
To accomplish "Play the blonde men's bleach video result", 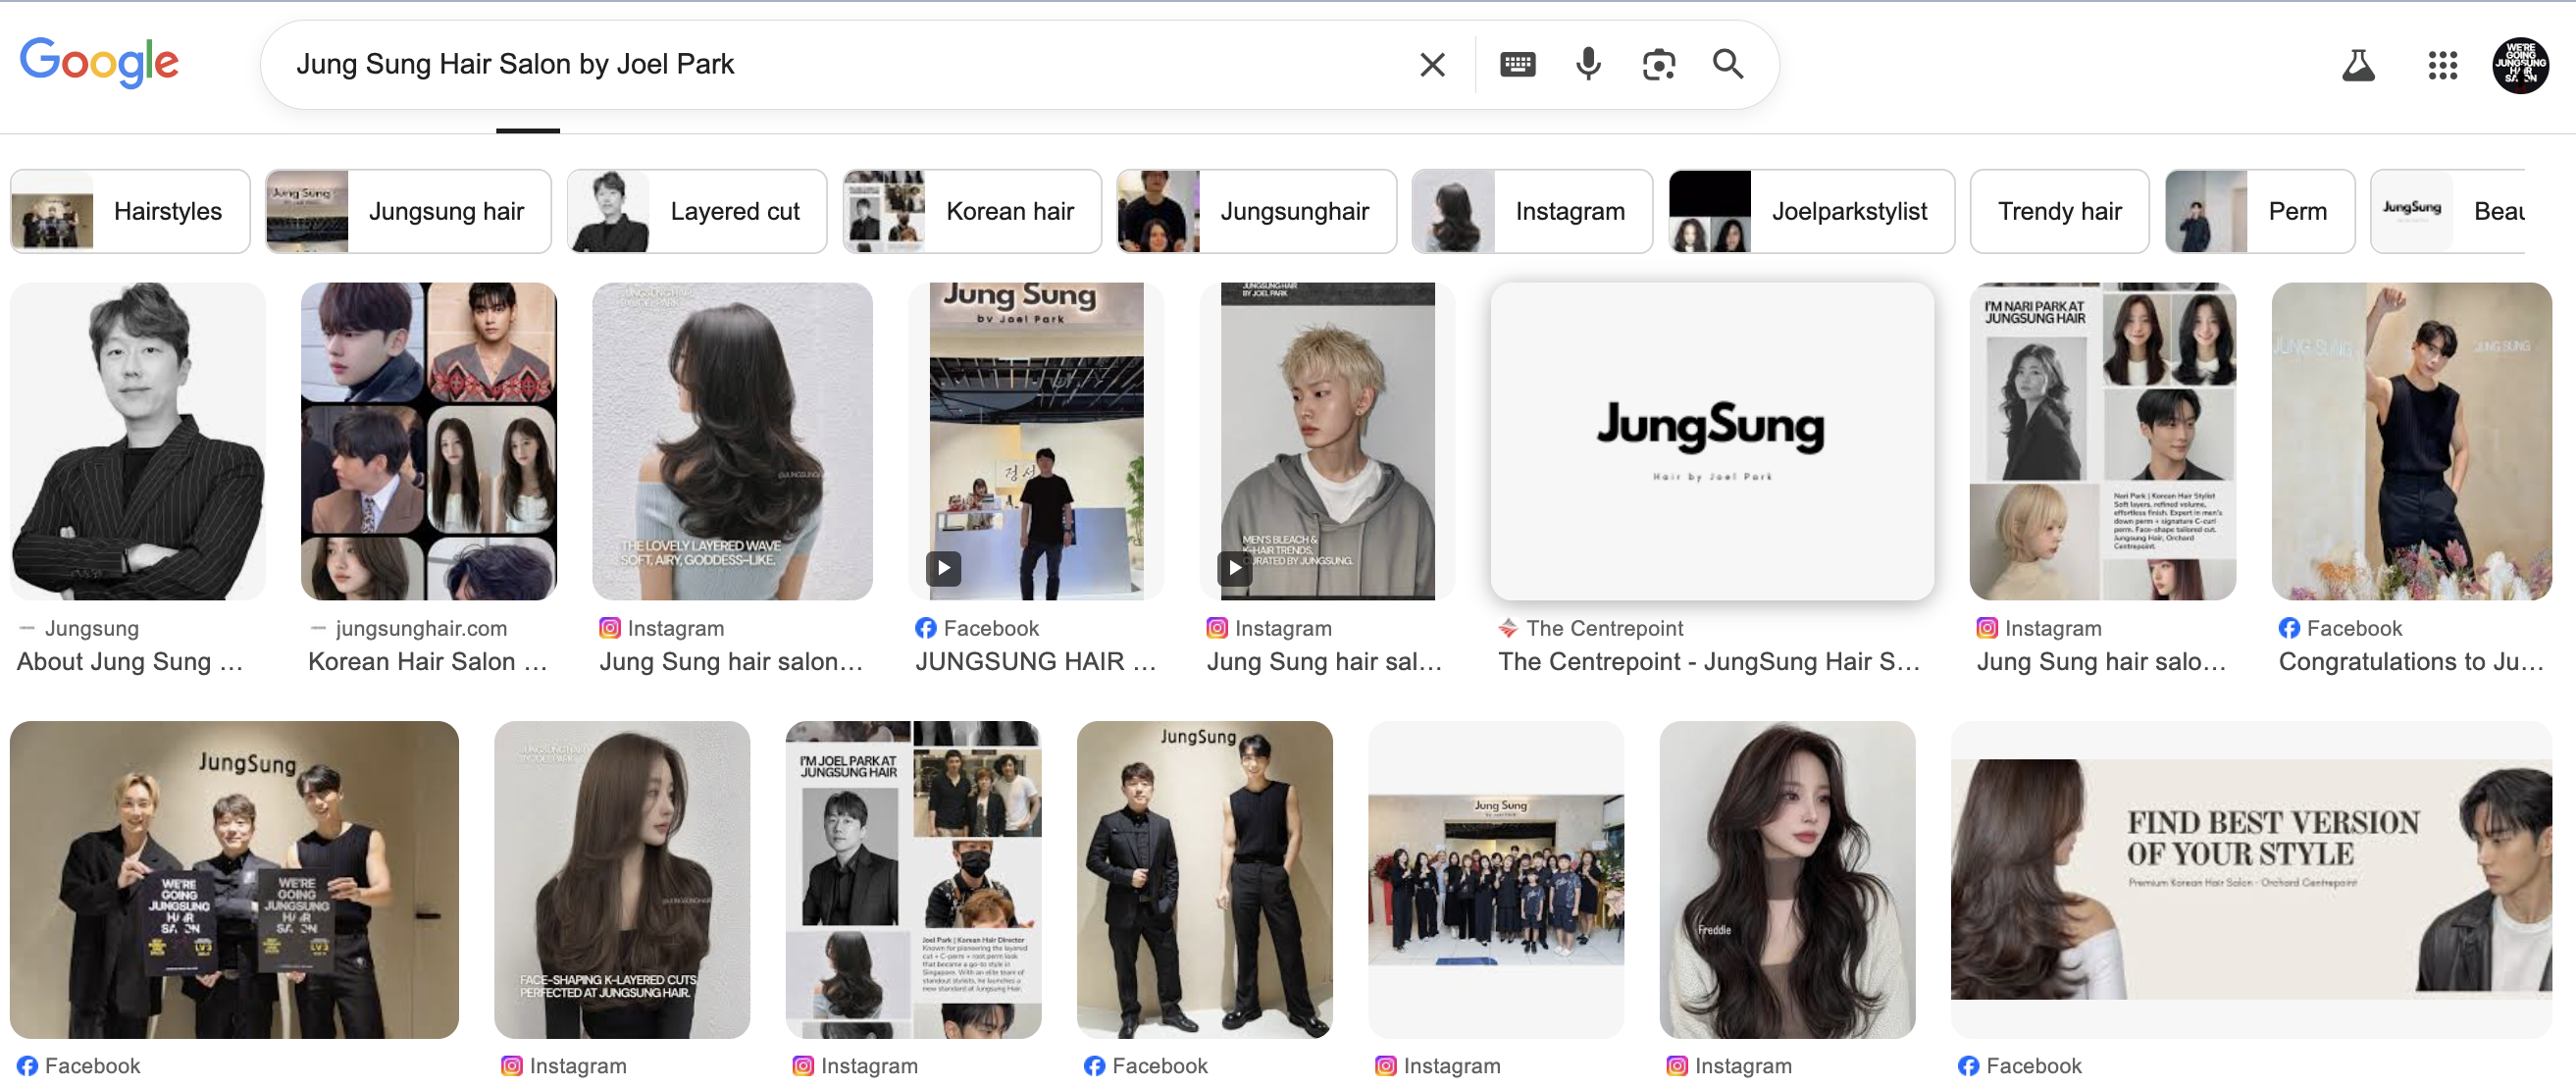I will [x=1235, y=568].
